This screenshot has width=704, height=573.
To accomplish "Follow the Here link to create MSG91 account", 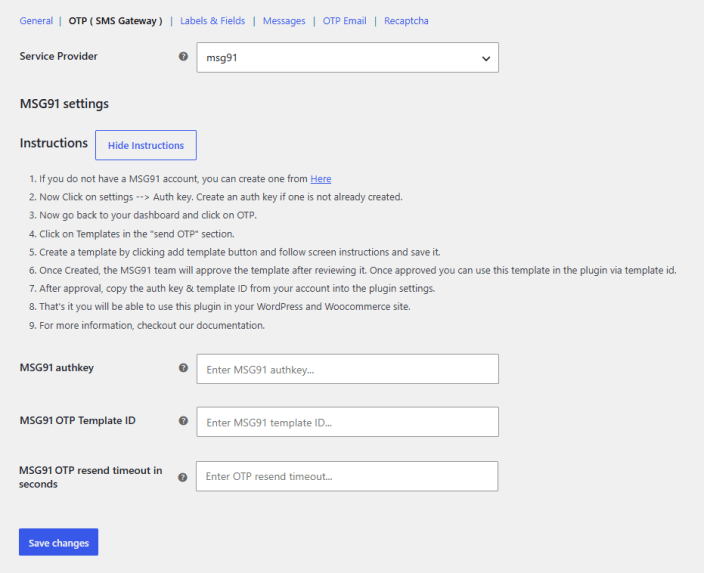I will [x=321, y=179].
